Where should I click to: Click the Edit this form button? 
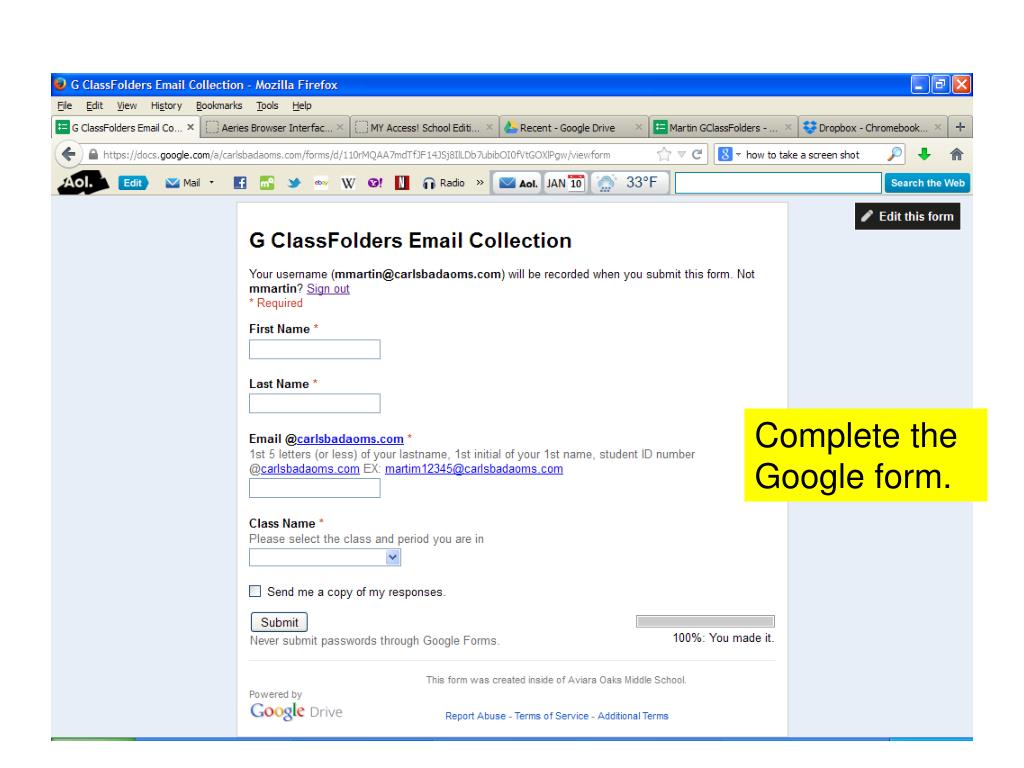pos(907,217)
